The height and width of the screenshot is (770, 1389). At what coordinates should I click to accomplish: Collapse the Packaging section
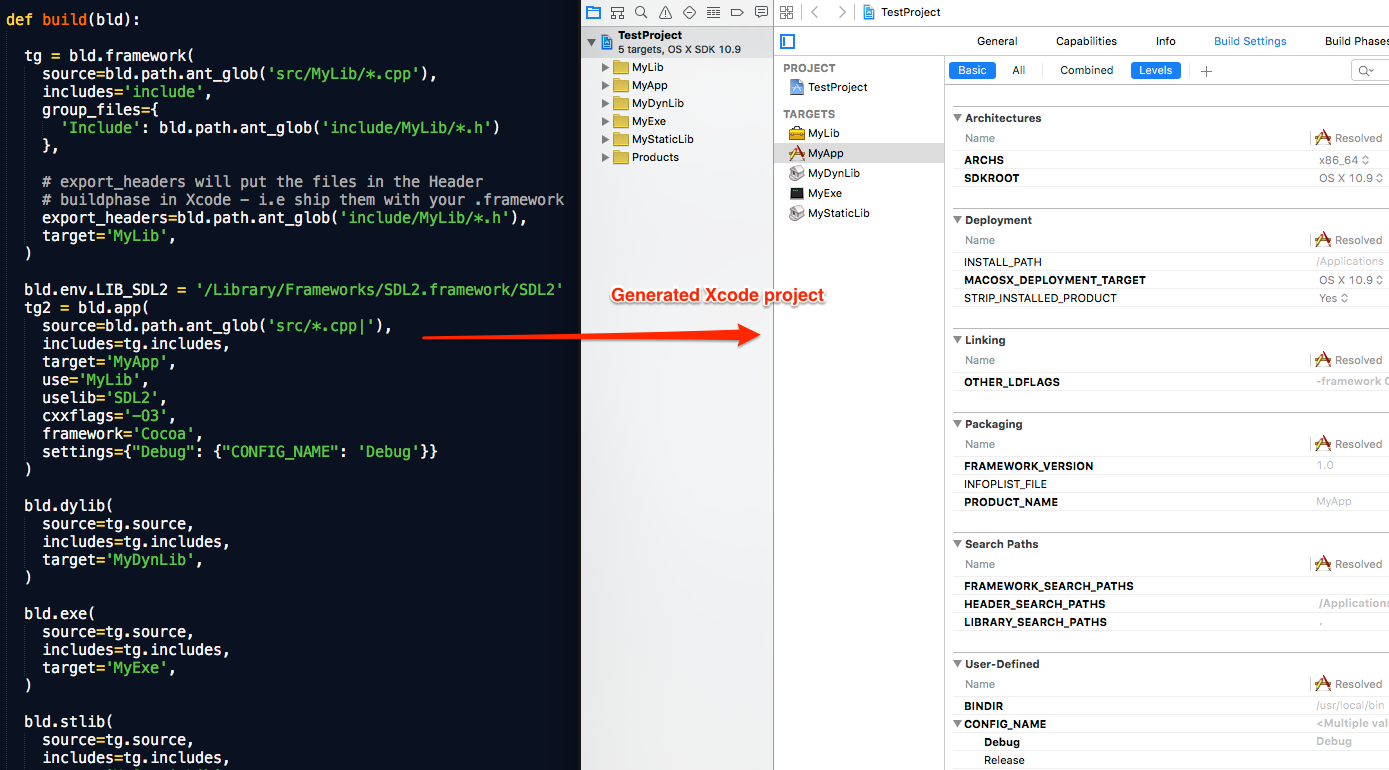[x=957, y=424]
